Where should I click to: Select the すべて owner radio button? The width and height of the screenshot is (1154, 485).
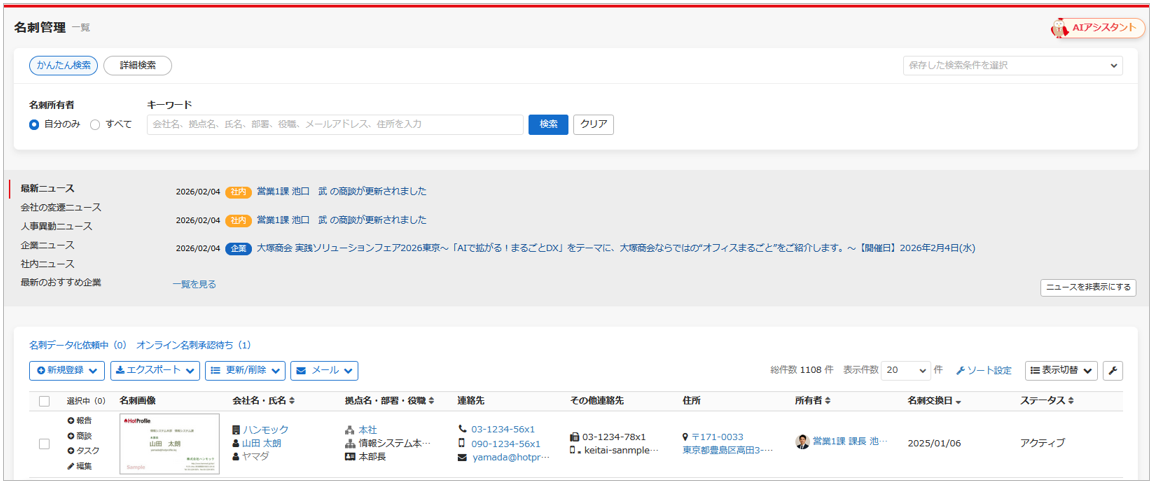95,125
